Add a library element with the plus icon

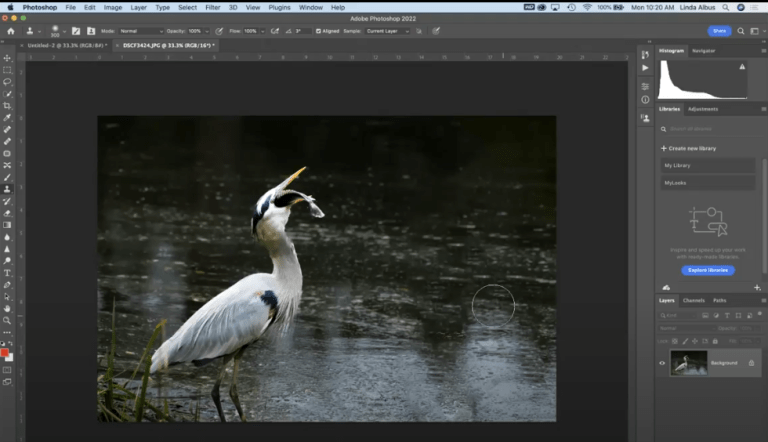(757, 288)
